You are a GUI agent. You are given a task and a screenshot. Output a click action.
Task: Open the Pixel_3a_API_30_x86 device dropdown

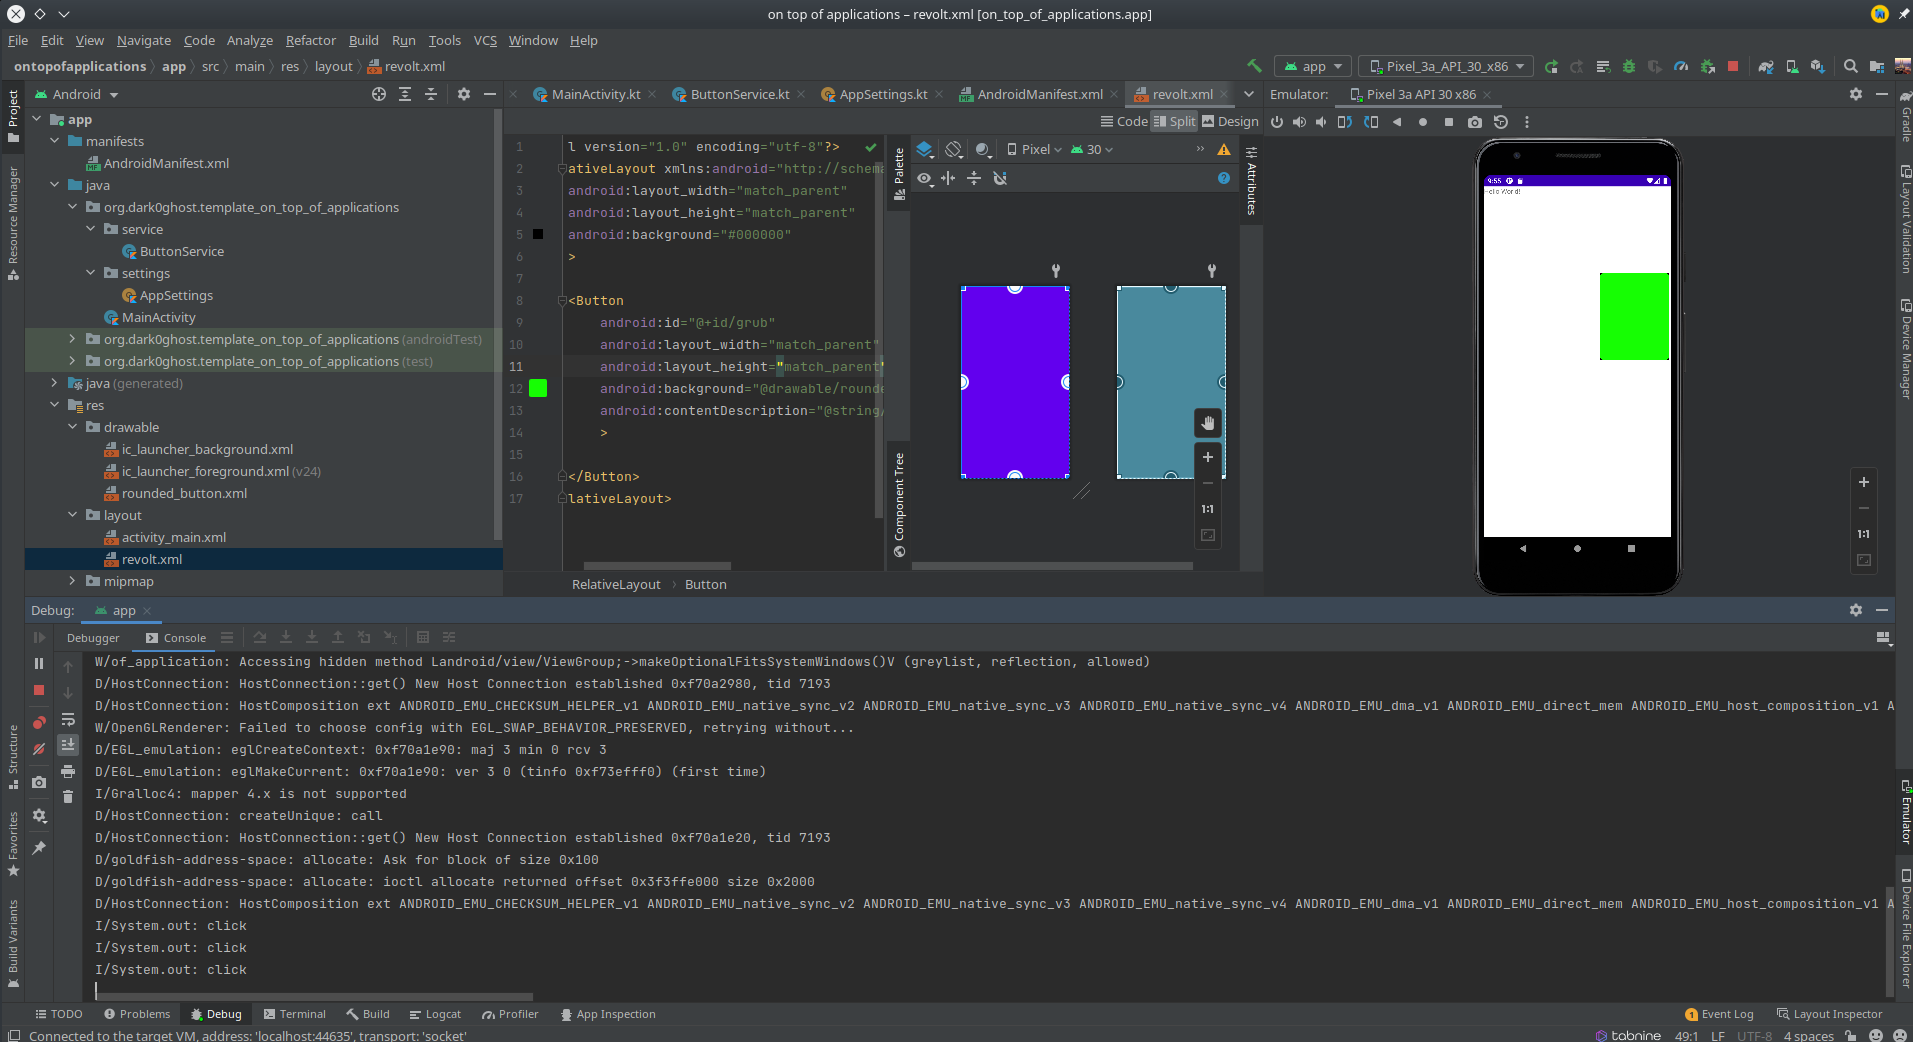click(1446, 66)
